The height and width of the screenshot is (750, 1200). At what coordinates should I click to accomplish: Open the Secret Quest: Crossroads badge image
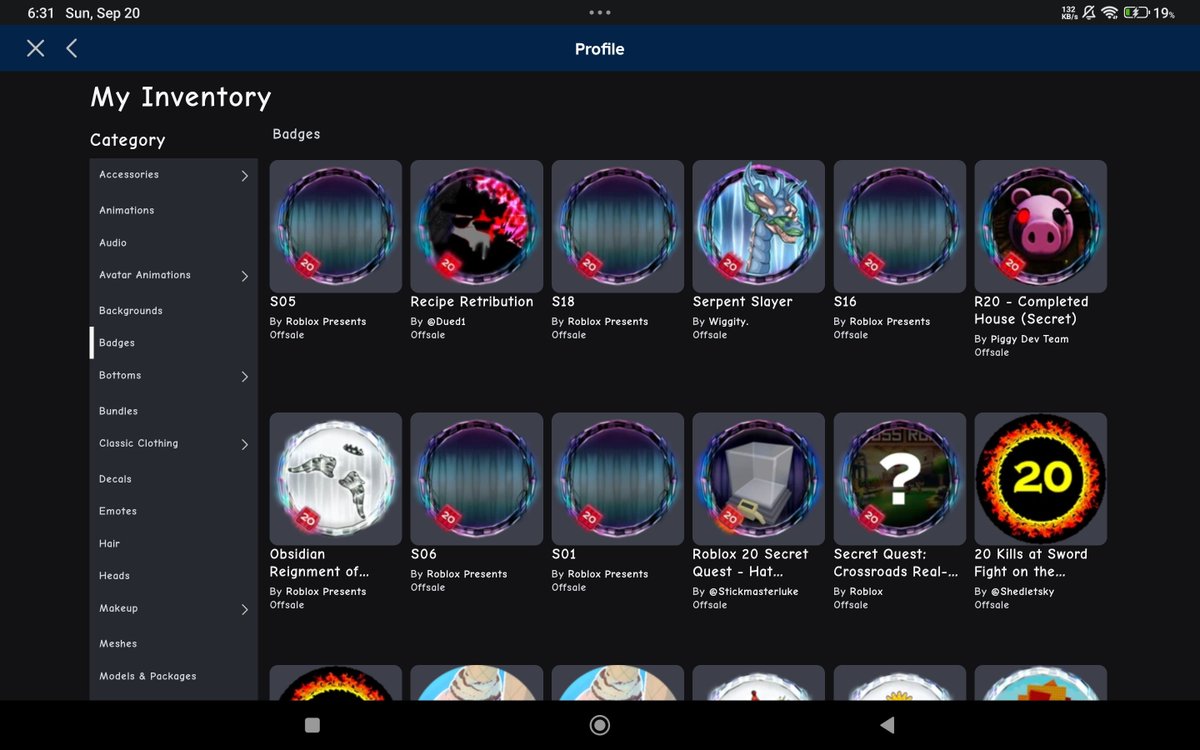pos(900,479)
